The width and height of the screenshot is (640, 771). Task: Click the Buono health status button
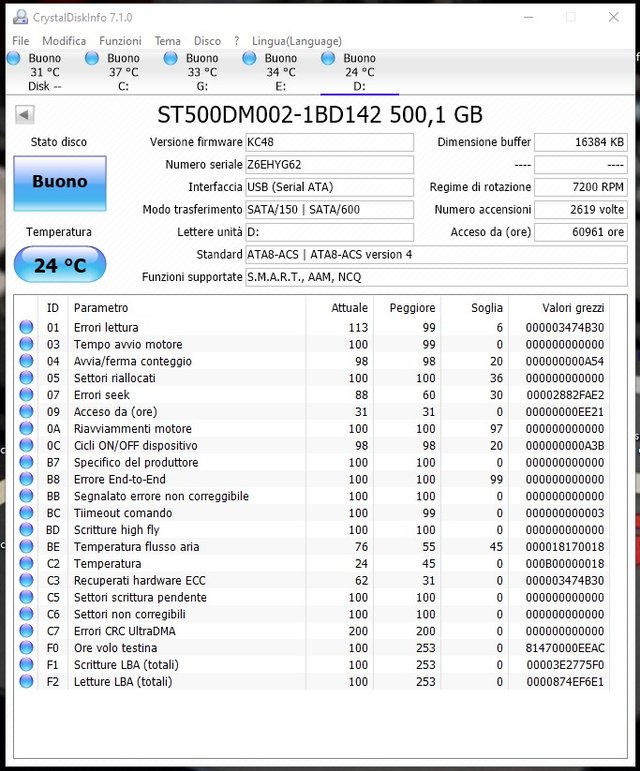pyautogui.click(x=60, y=183)
